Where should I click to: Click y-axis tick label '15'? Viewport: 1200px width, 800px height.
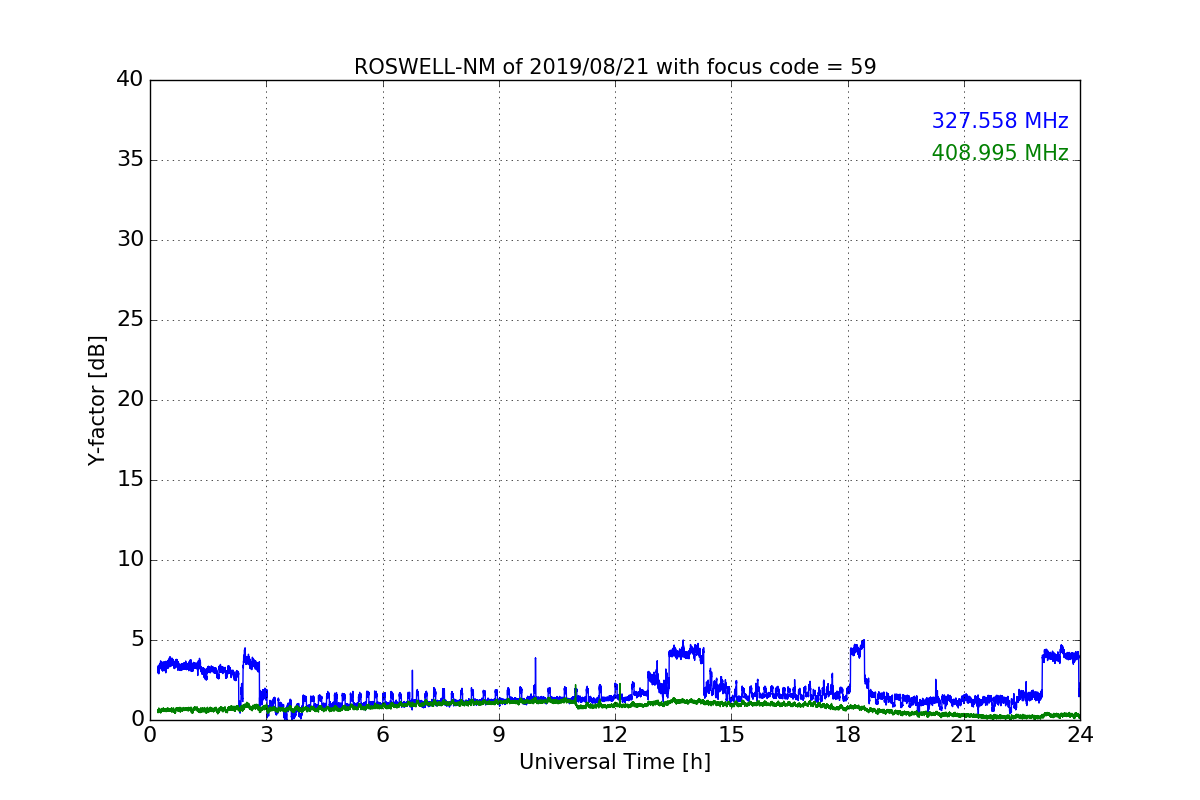pos(130,480)
